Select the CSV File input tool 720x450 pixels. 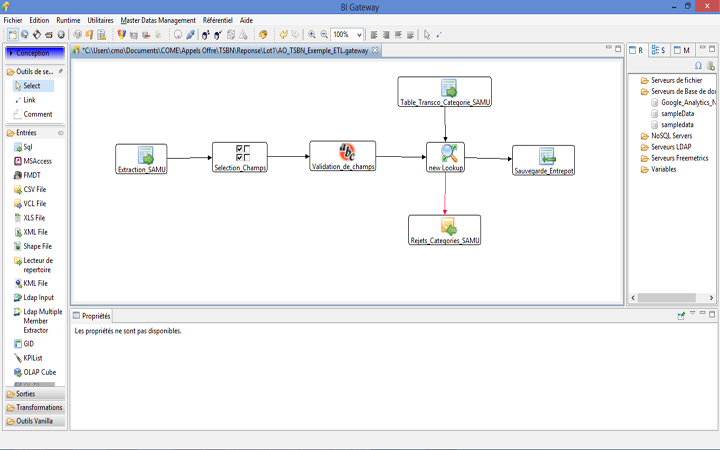(x=30, y=189)
